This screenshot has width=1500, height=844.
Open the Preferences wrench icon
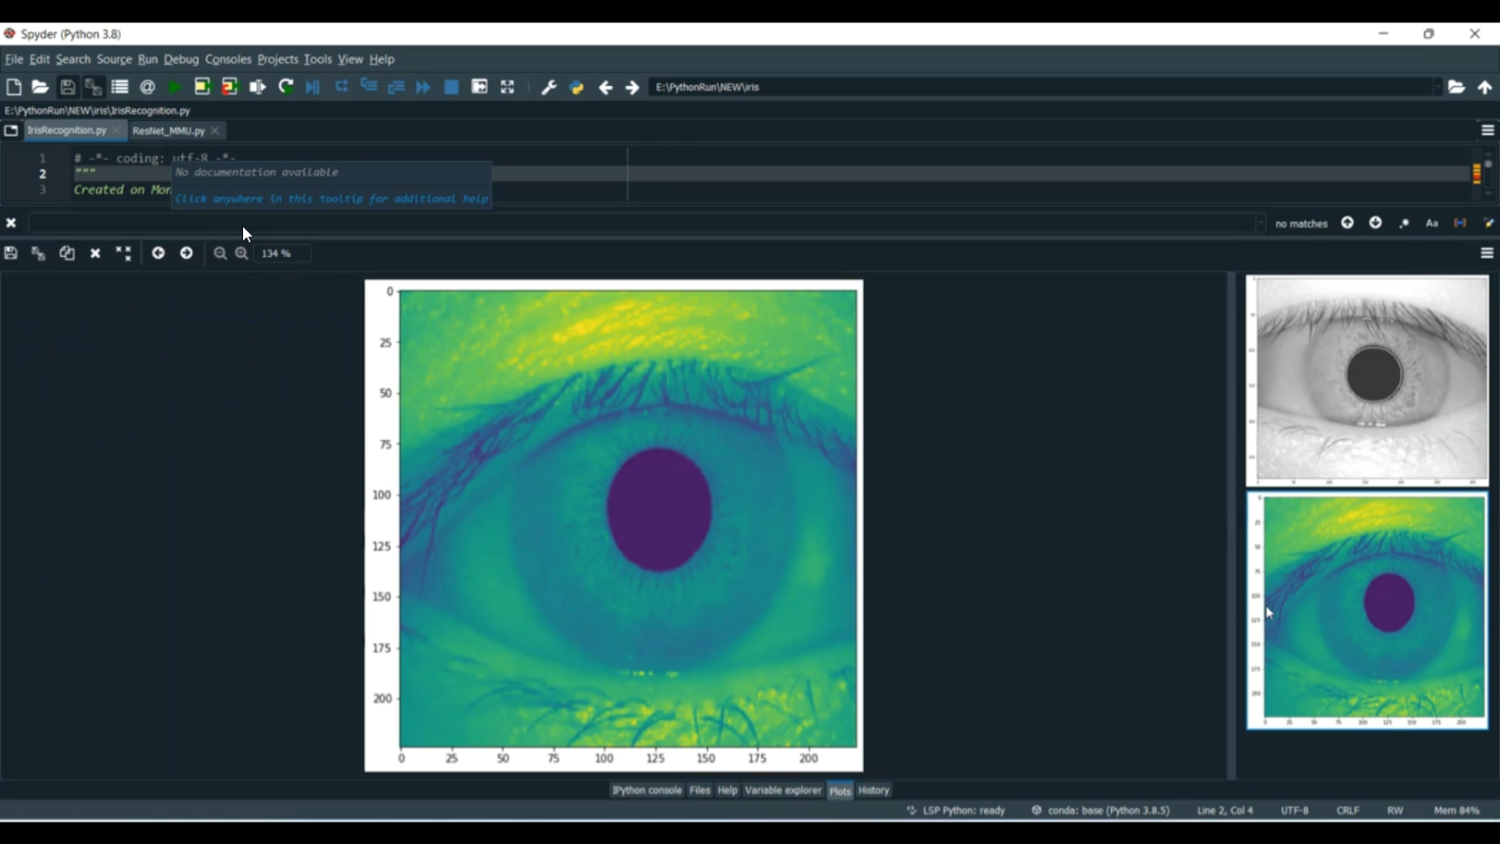pos(548,87)
